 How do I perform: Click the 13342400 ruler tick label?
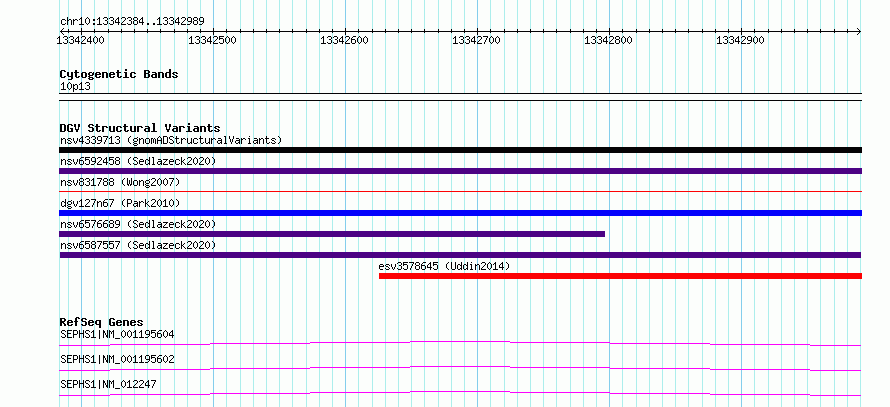tap(81, 40)
